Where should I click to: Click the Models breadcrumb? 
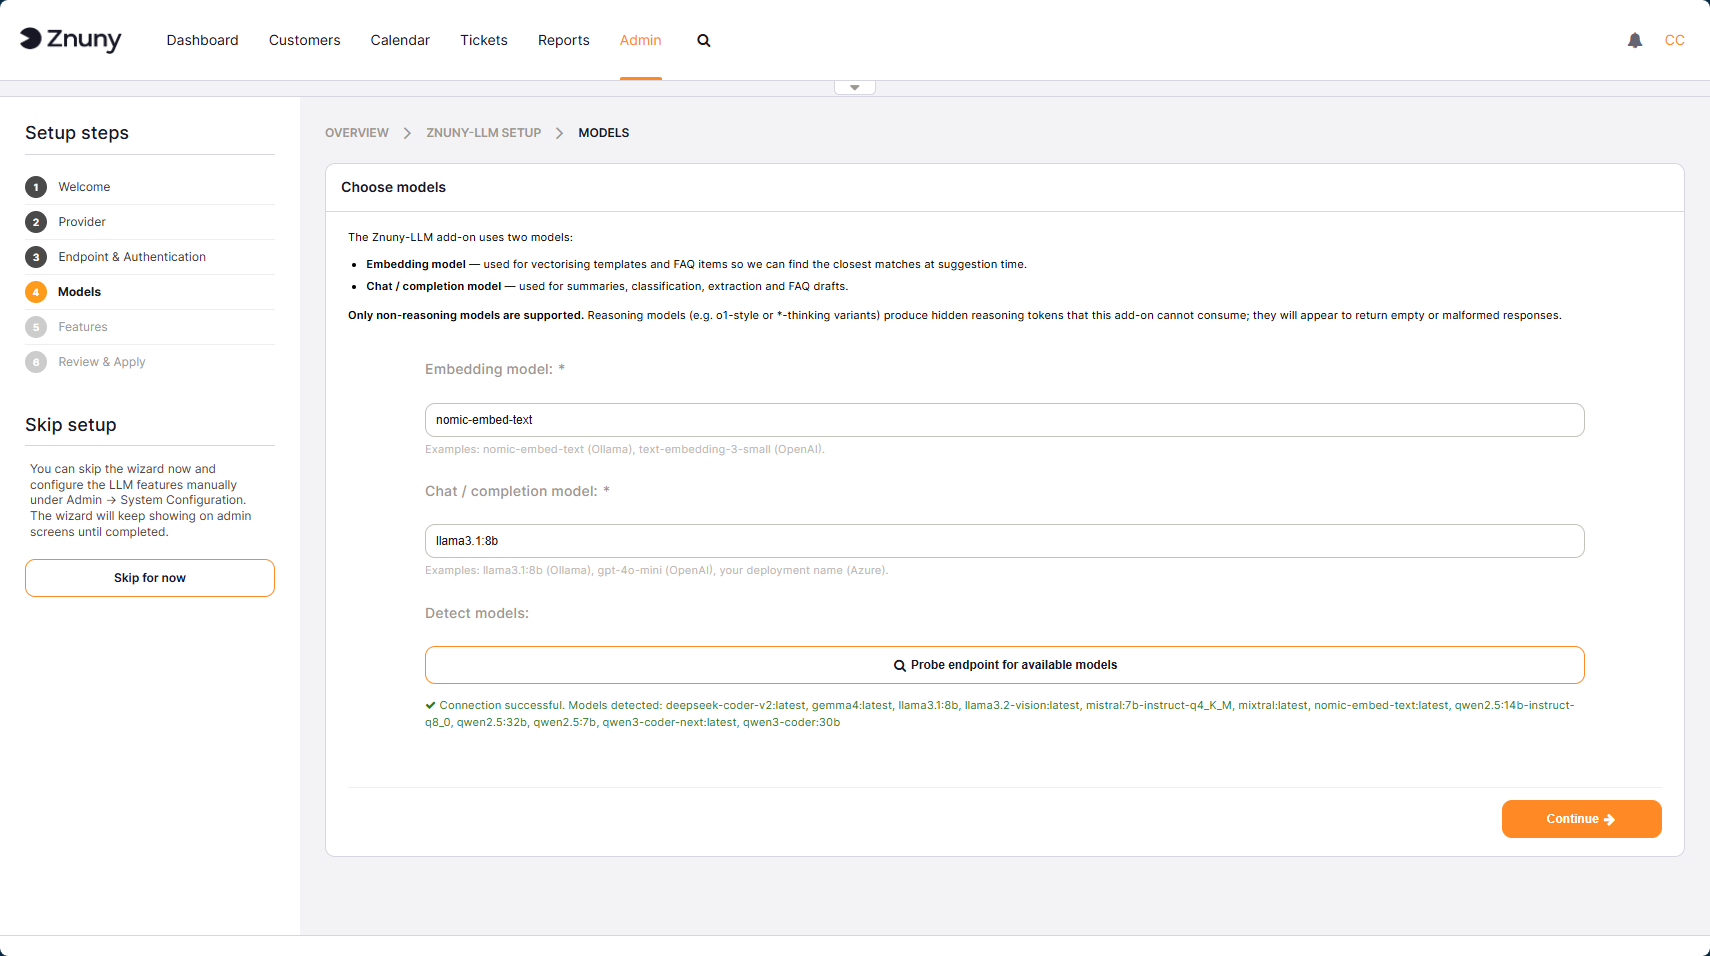(604, 133)
